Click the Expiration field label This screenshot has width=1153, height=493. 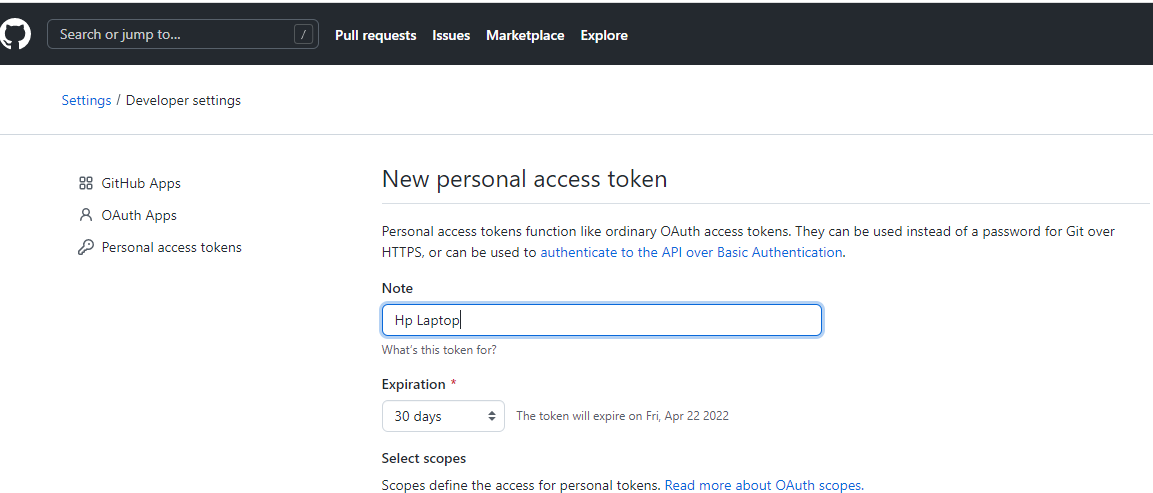pos(413,384)
